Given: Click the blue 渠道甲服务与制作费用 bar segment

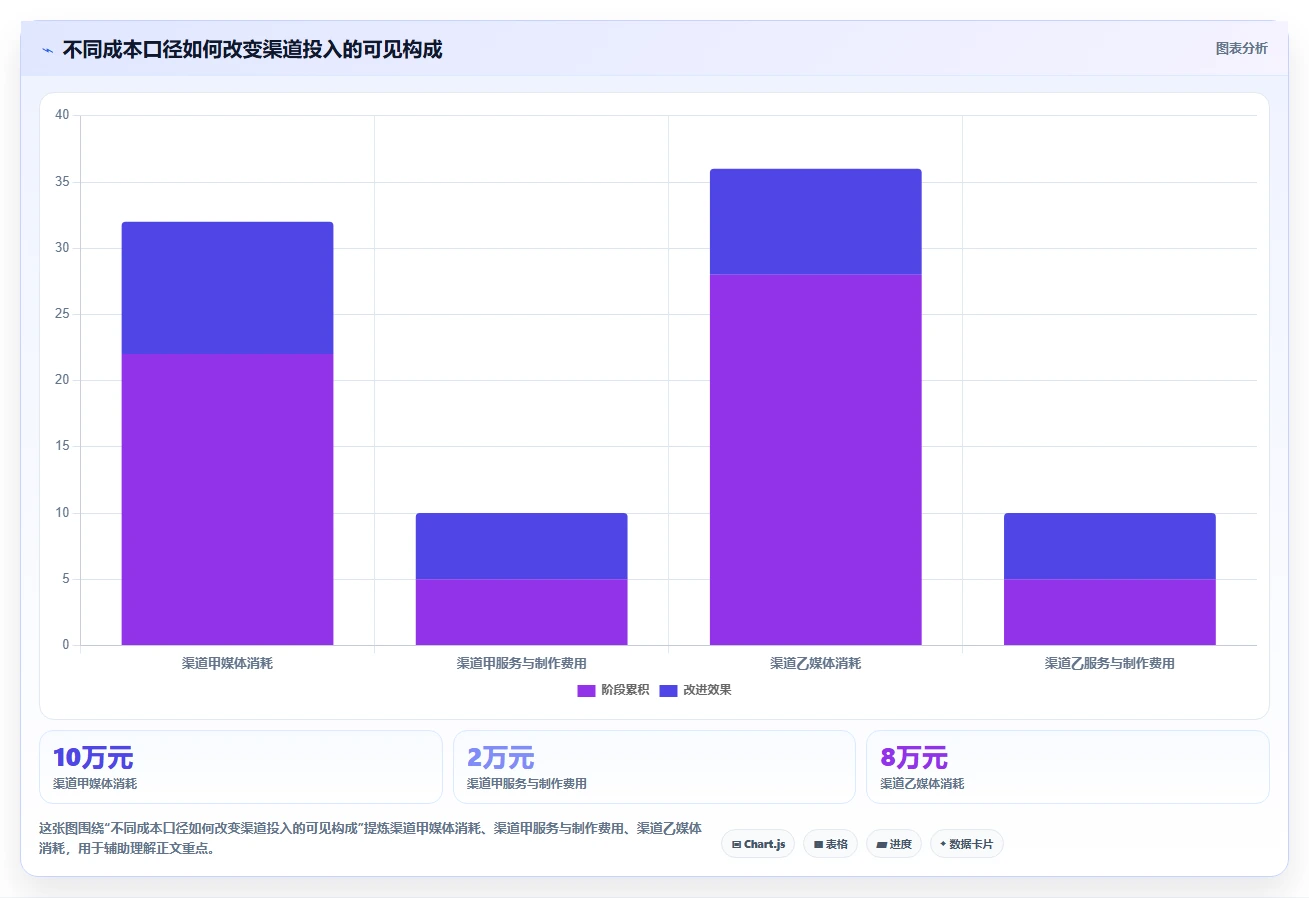Looking at the screenshot, I should (x=521, y=546).
